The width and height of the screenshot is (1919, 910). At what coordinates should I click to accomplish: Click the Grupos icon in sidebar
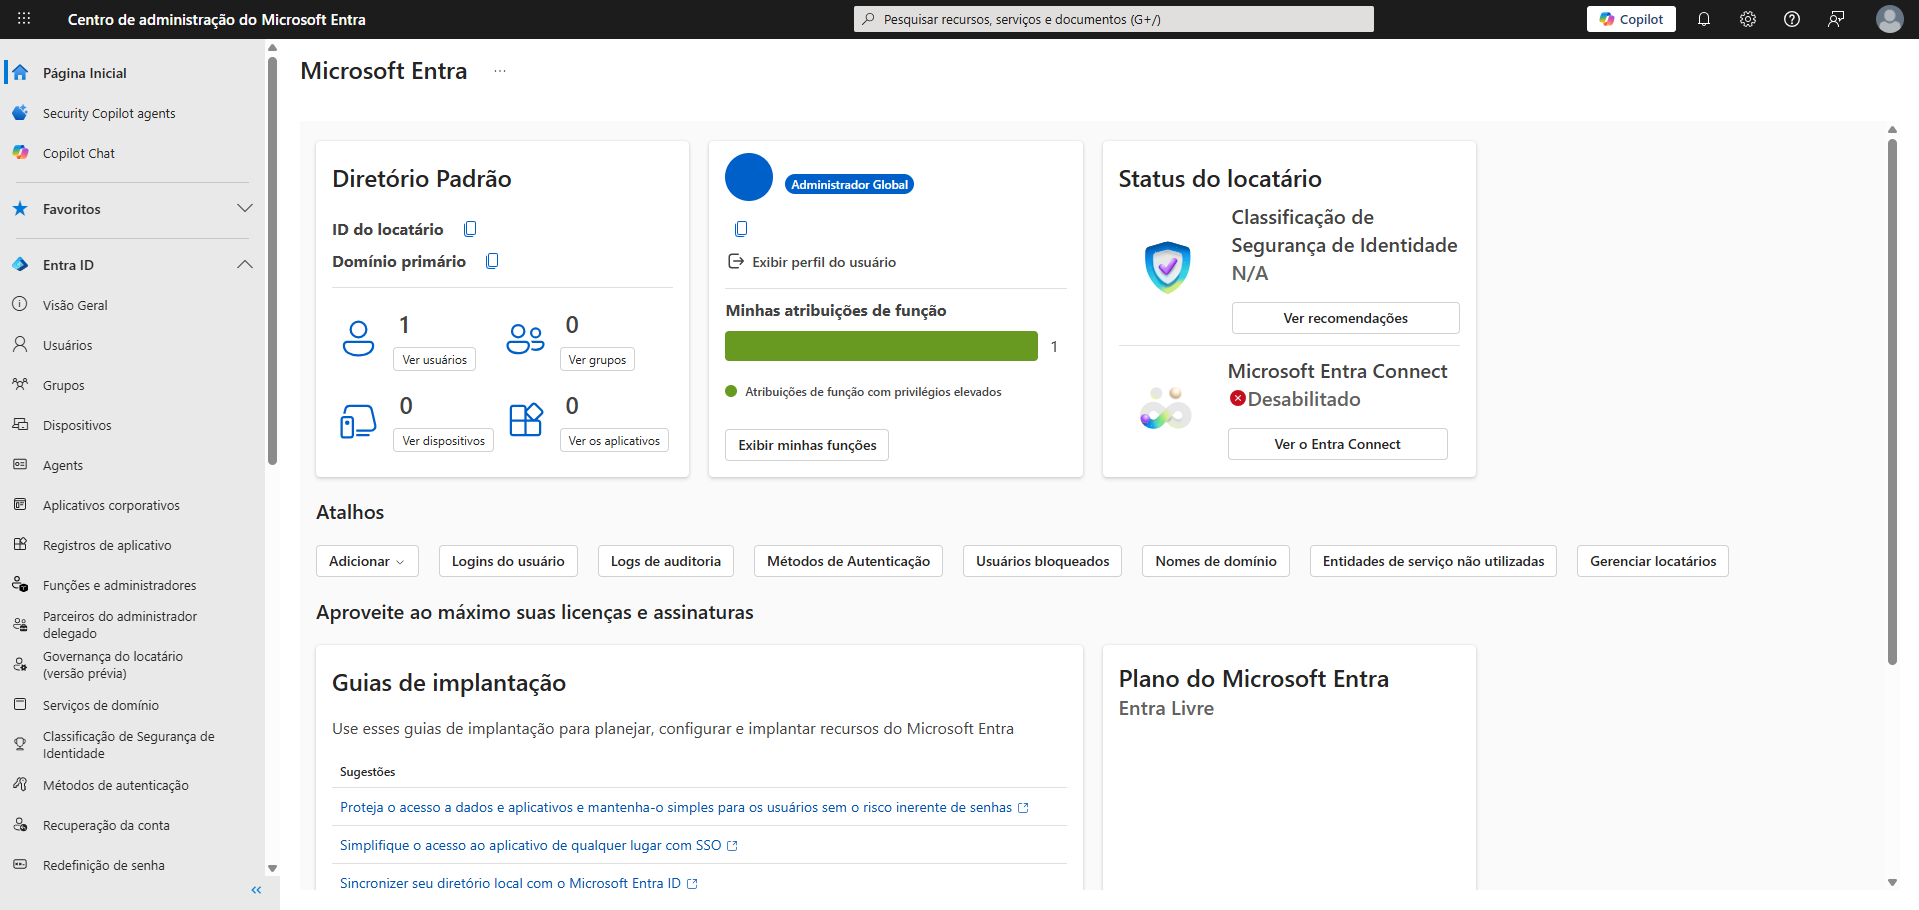(20, 384)
